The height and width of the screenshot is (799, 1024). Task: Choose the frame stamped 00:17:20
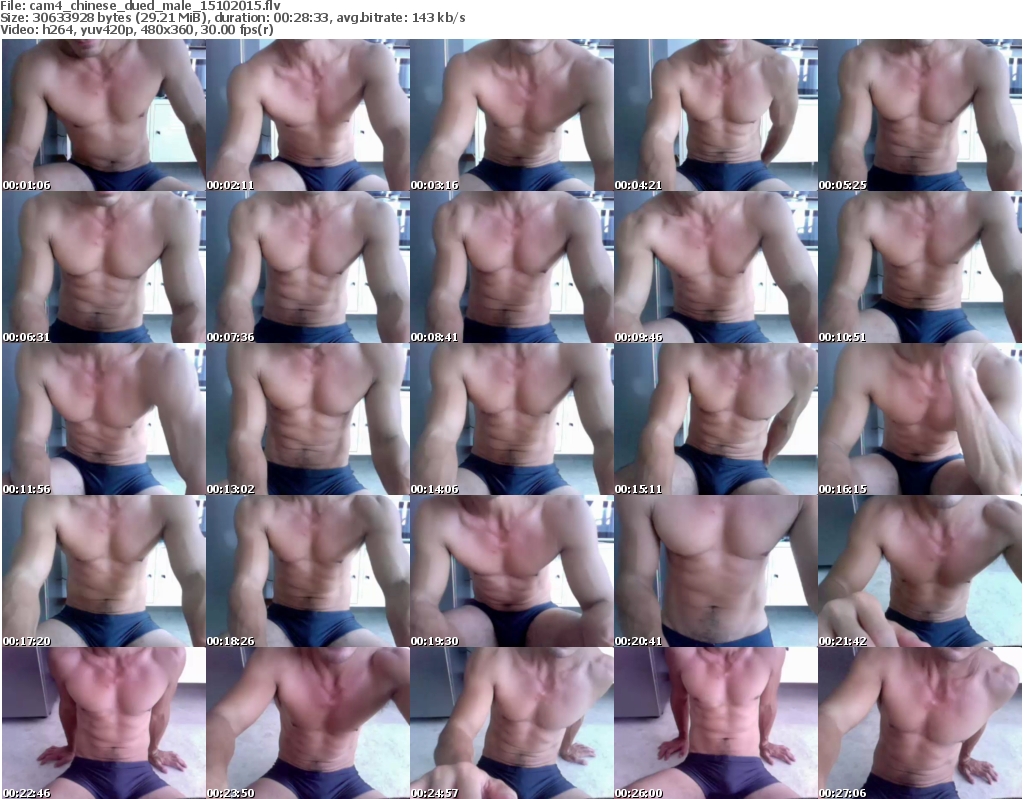coord(104,571)
